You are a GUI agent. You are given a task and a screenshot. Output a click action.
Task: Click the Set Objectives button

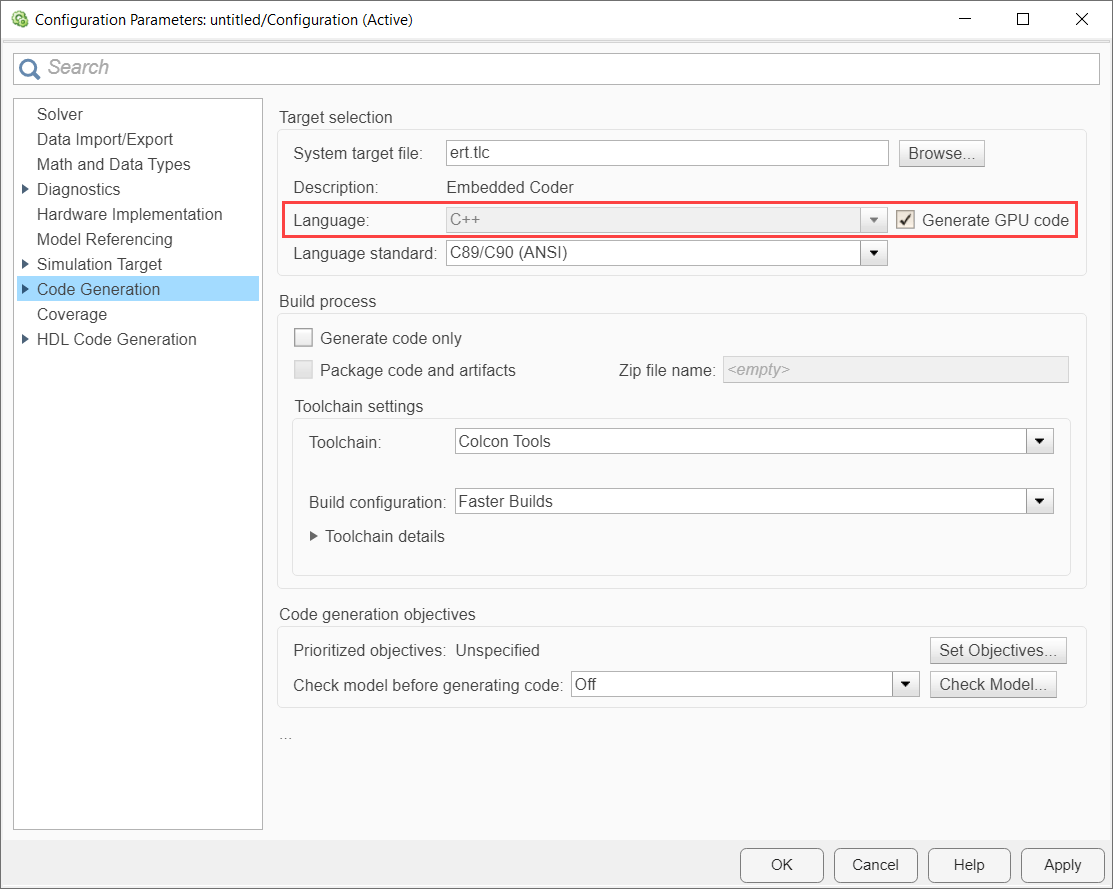pyautogui.click(x=997, y=650)
